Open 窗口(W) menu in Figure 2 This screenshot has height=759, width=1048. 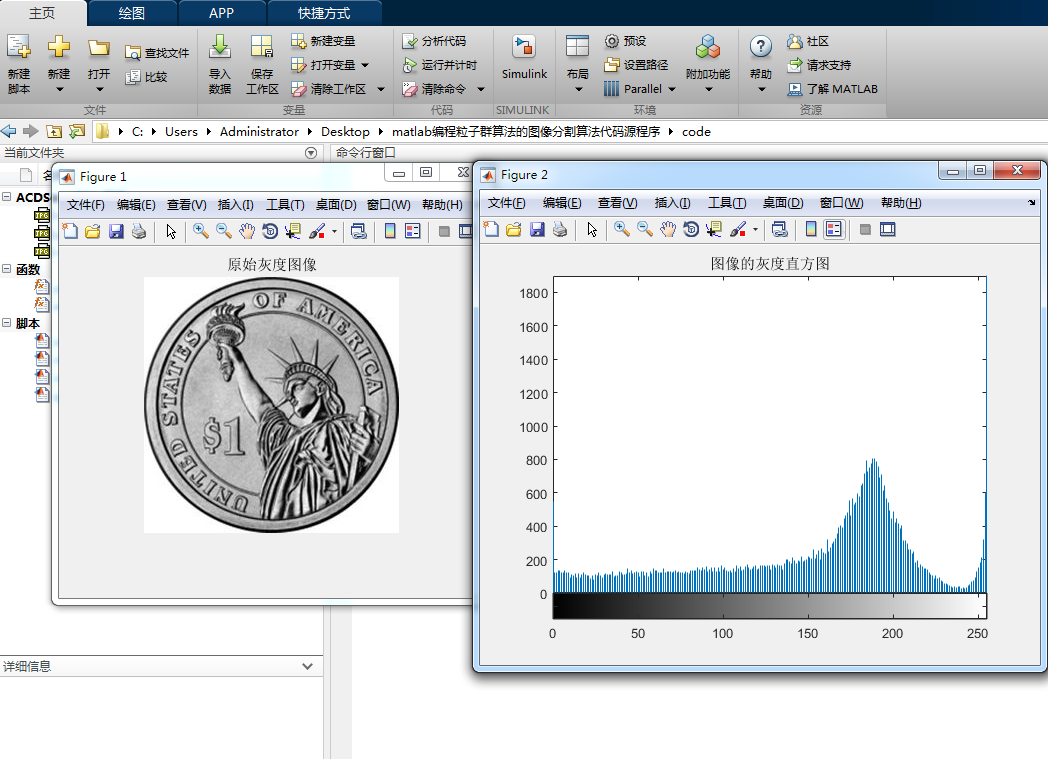[x=841, y=203]
